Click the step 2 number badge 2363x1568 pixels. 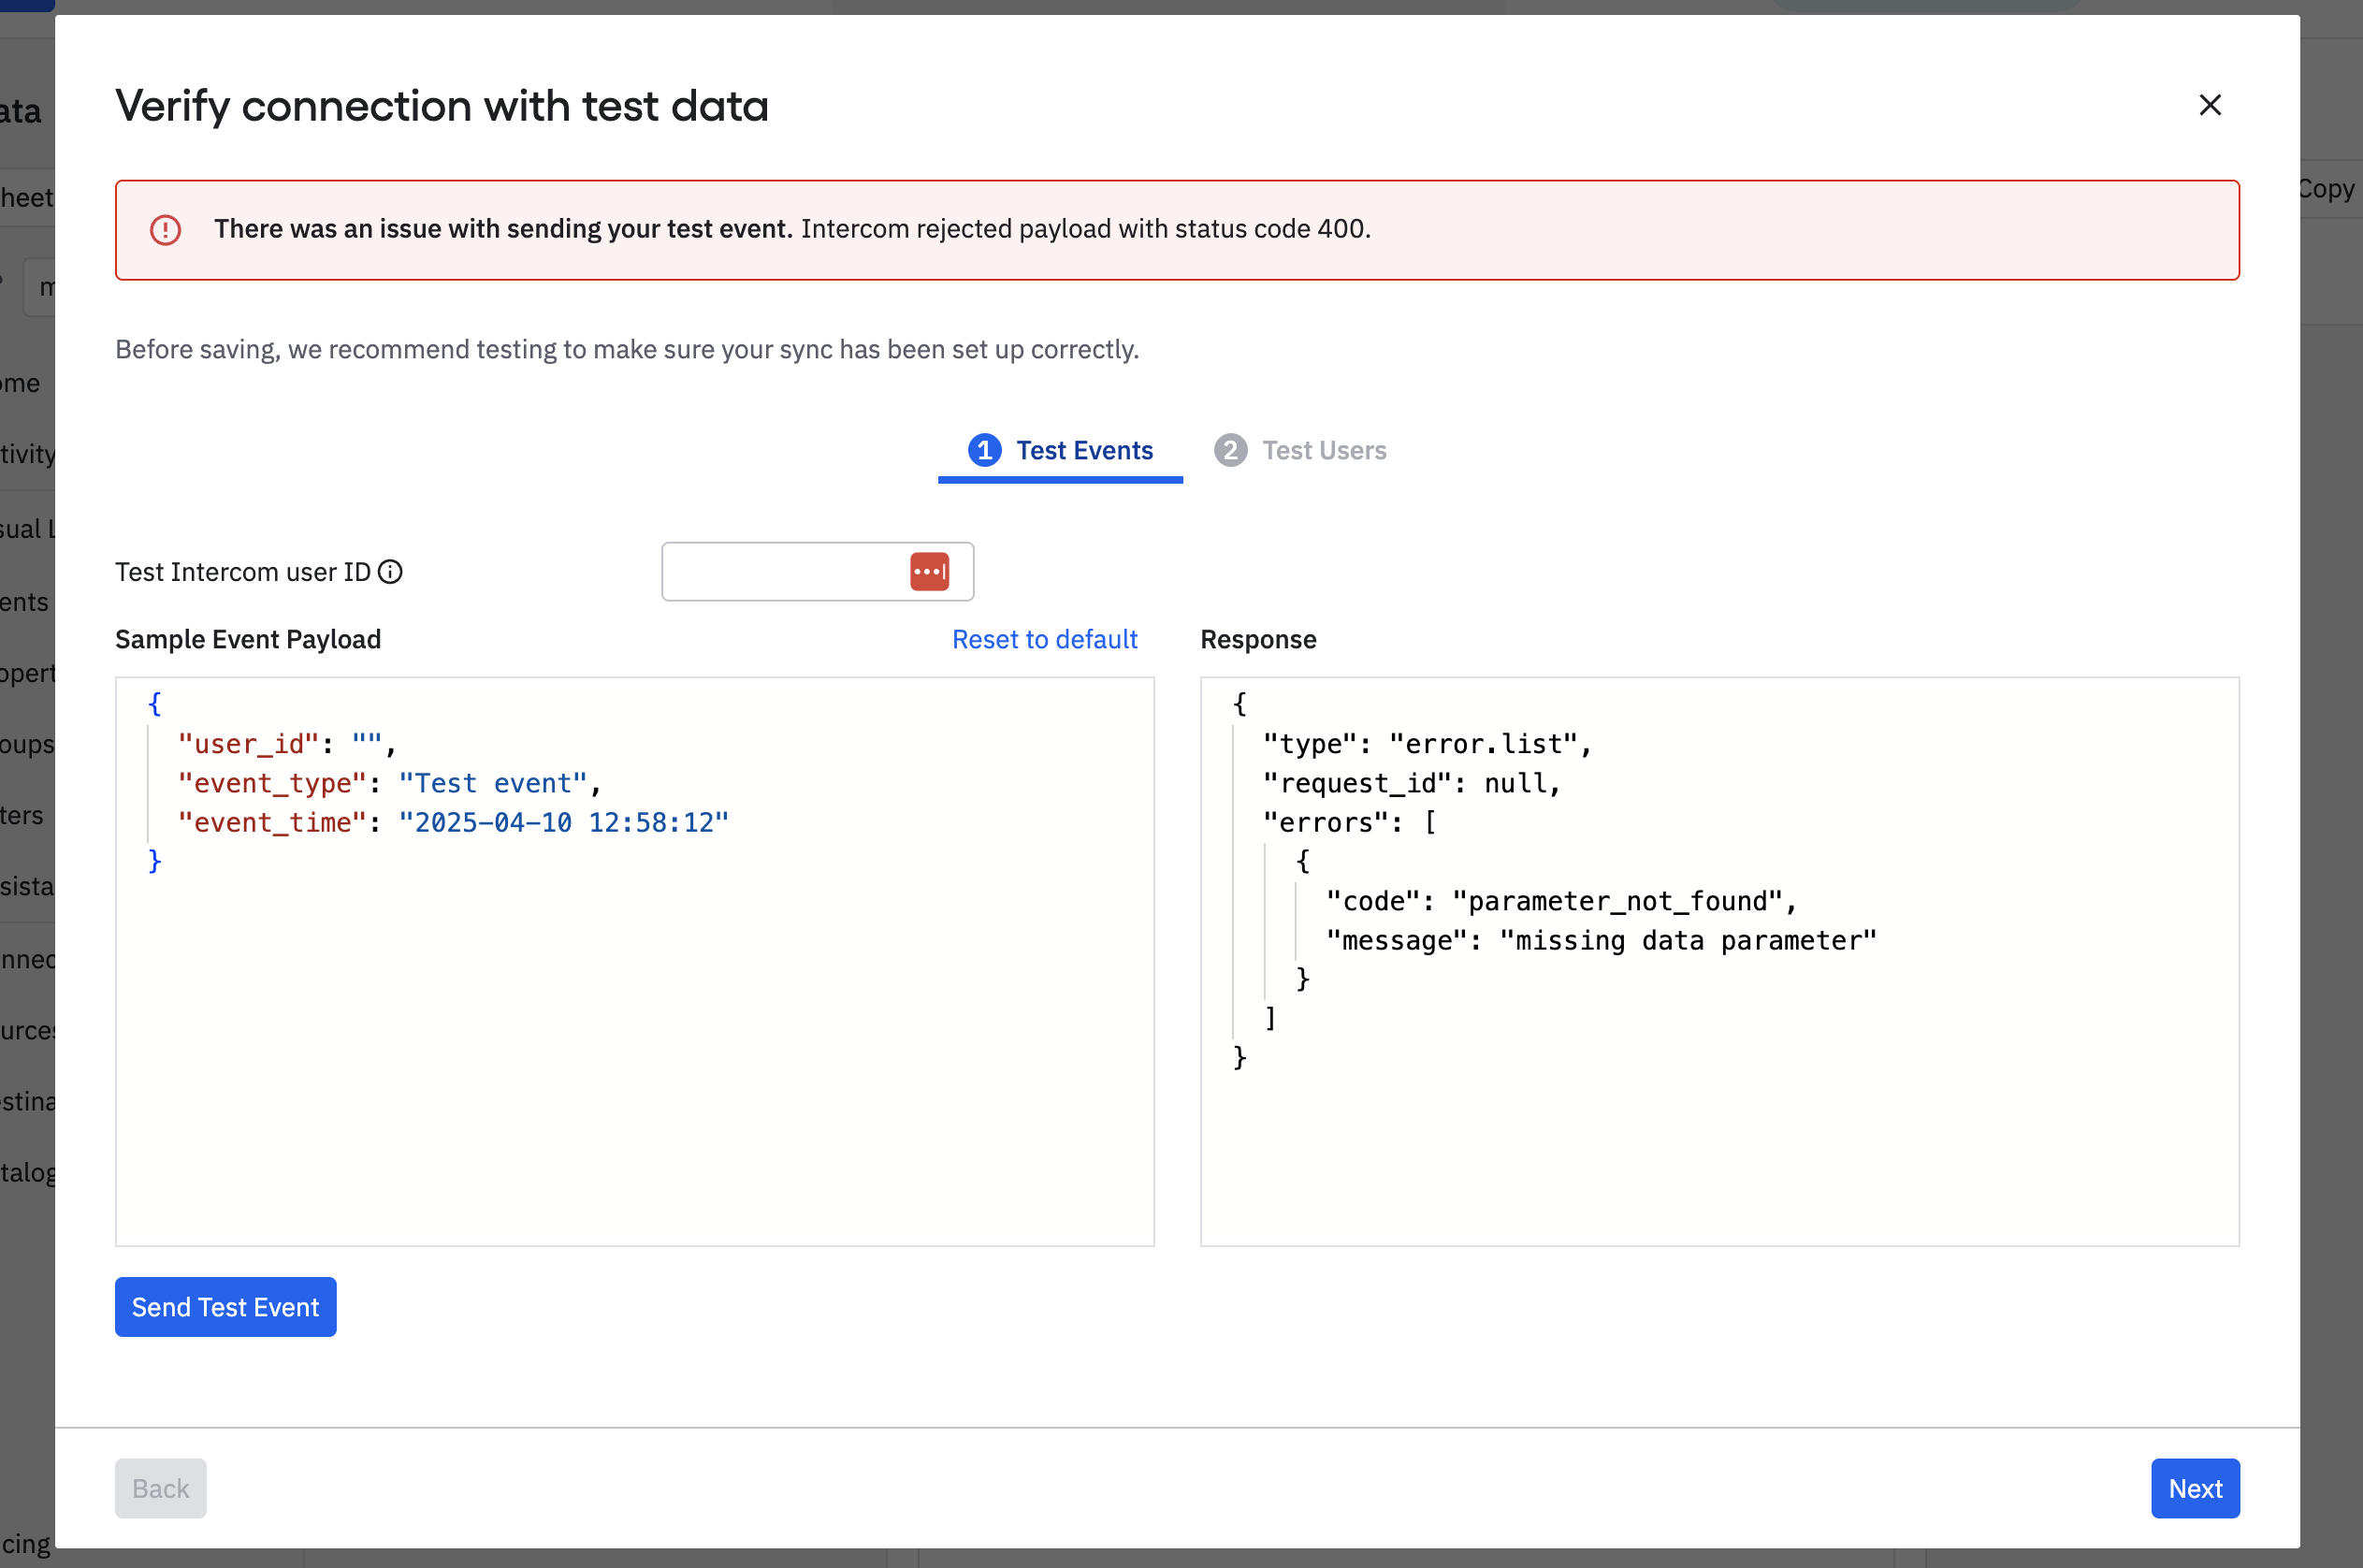pyautogui.click(x=1230, y=451)
